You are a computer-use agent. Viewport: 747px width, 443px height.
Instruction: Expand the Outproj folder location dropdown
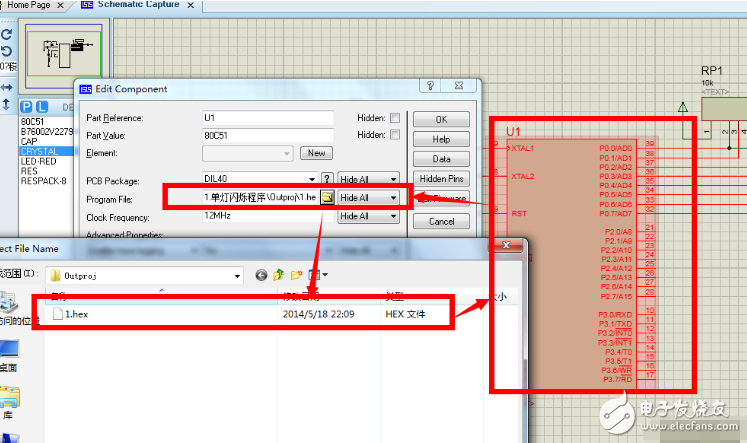click(237, 275)
